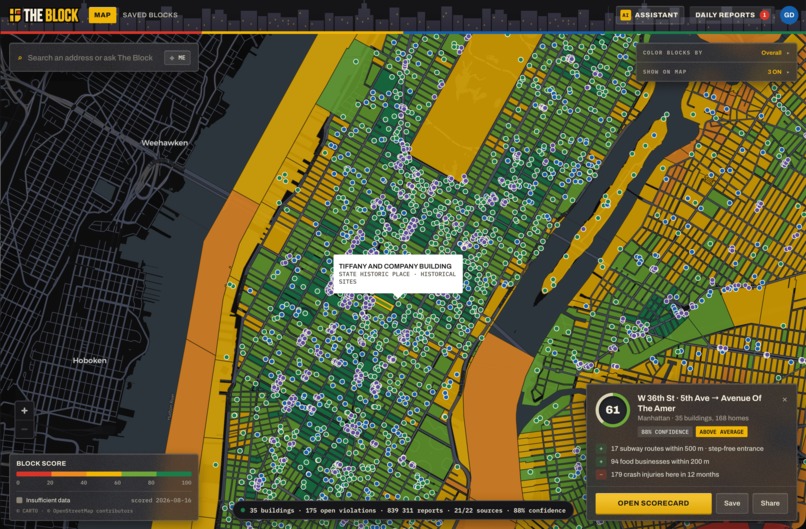Click the Daily Reports notification badge
806x529 pixels.
pos(764,15)
